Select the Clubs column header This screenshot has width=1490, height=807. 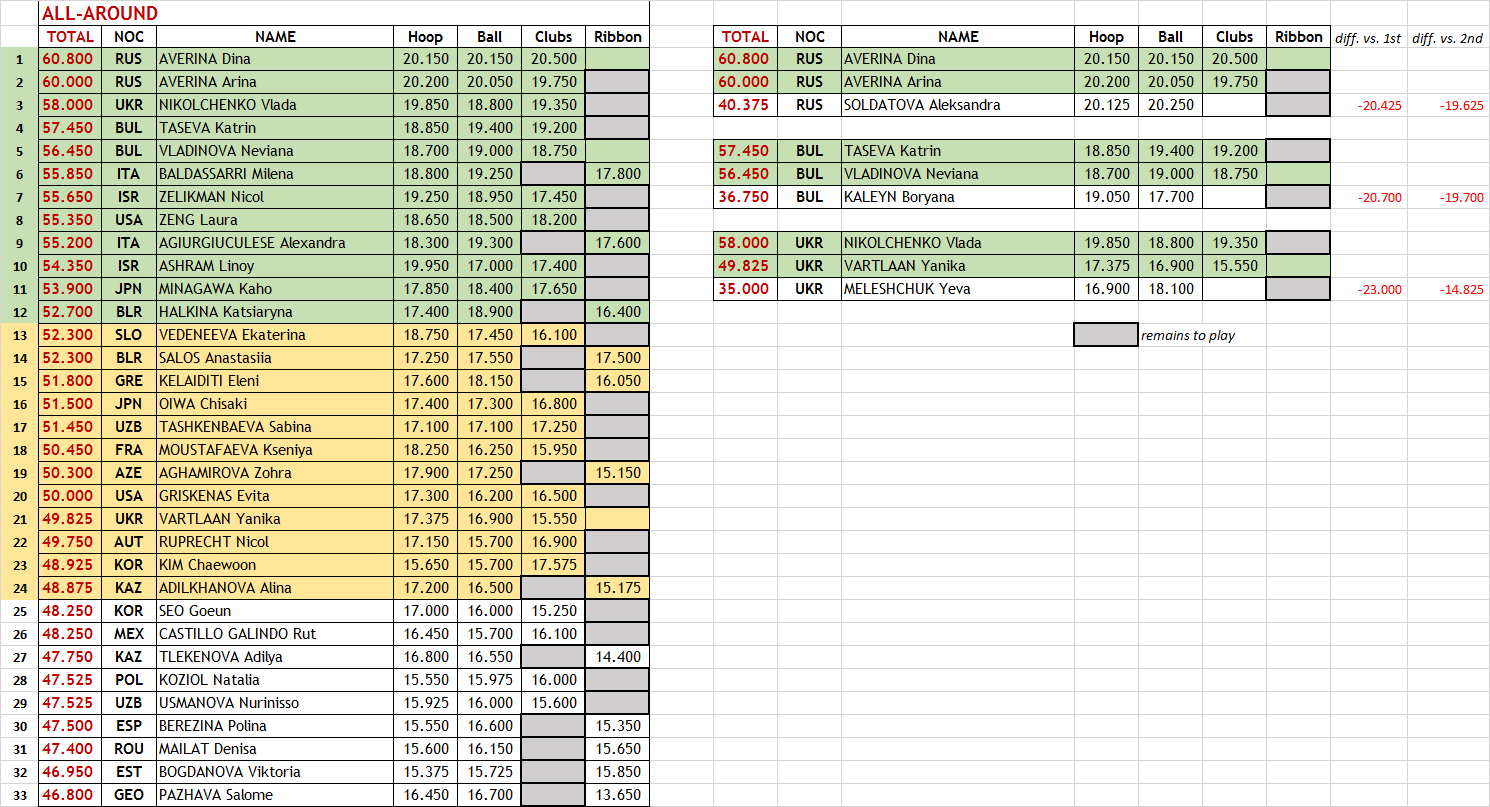(x=552, y=36)
